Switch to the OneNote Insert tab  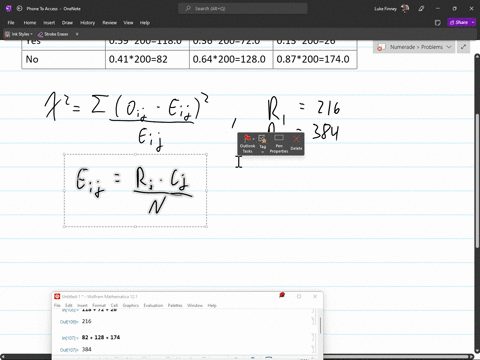click(x=49, y=23)
